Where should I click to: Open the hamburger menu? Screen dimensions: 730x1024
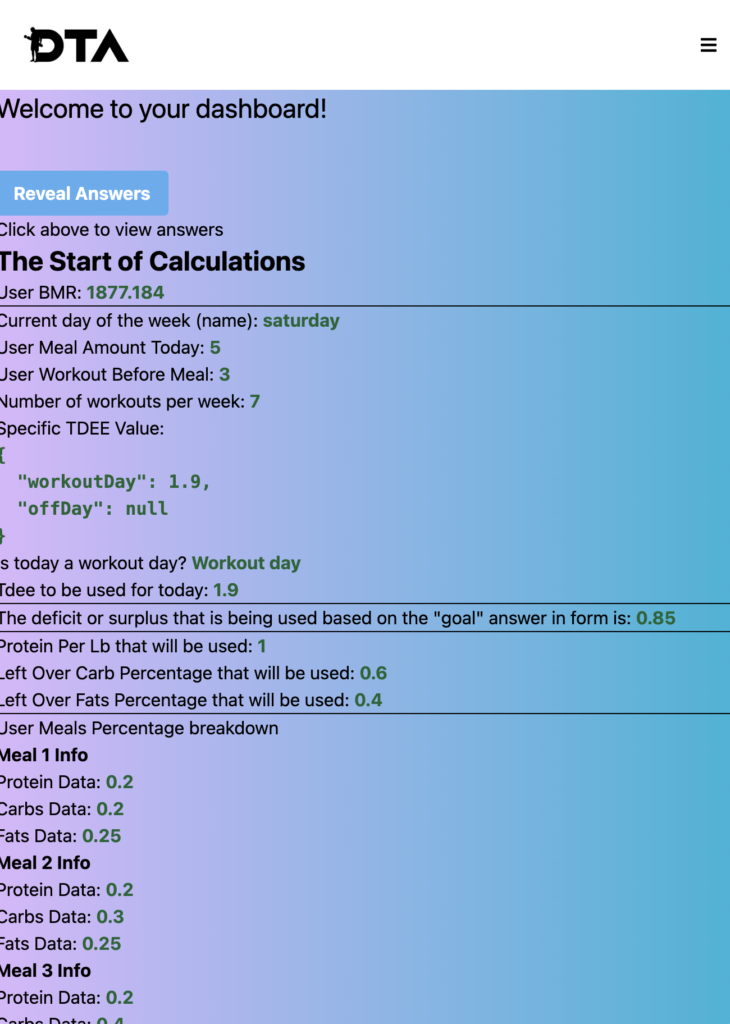pos(708,45)
